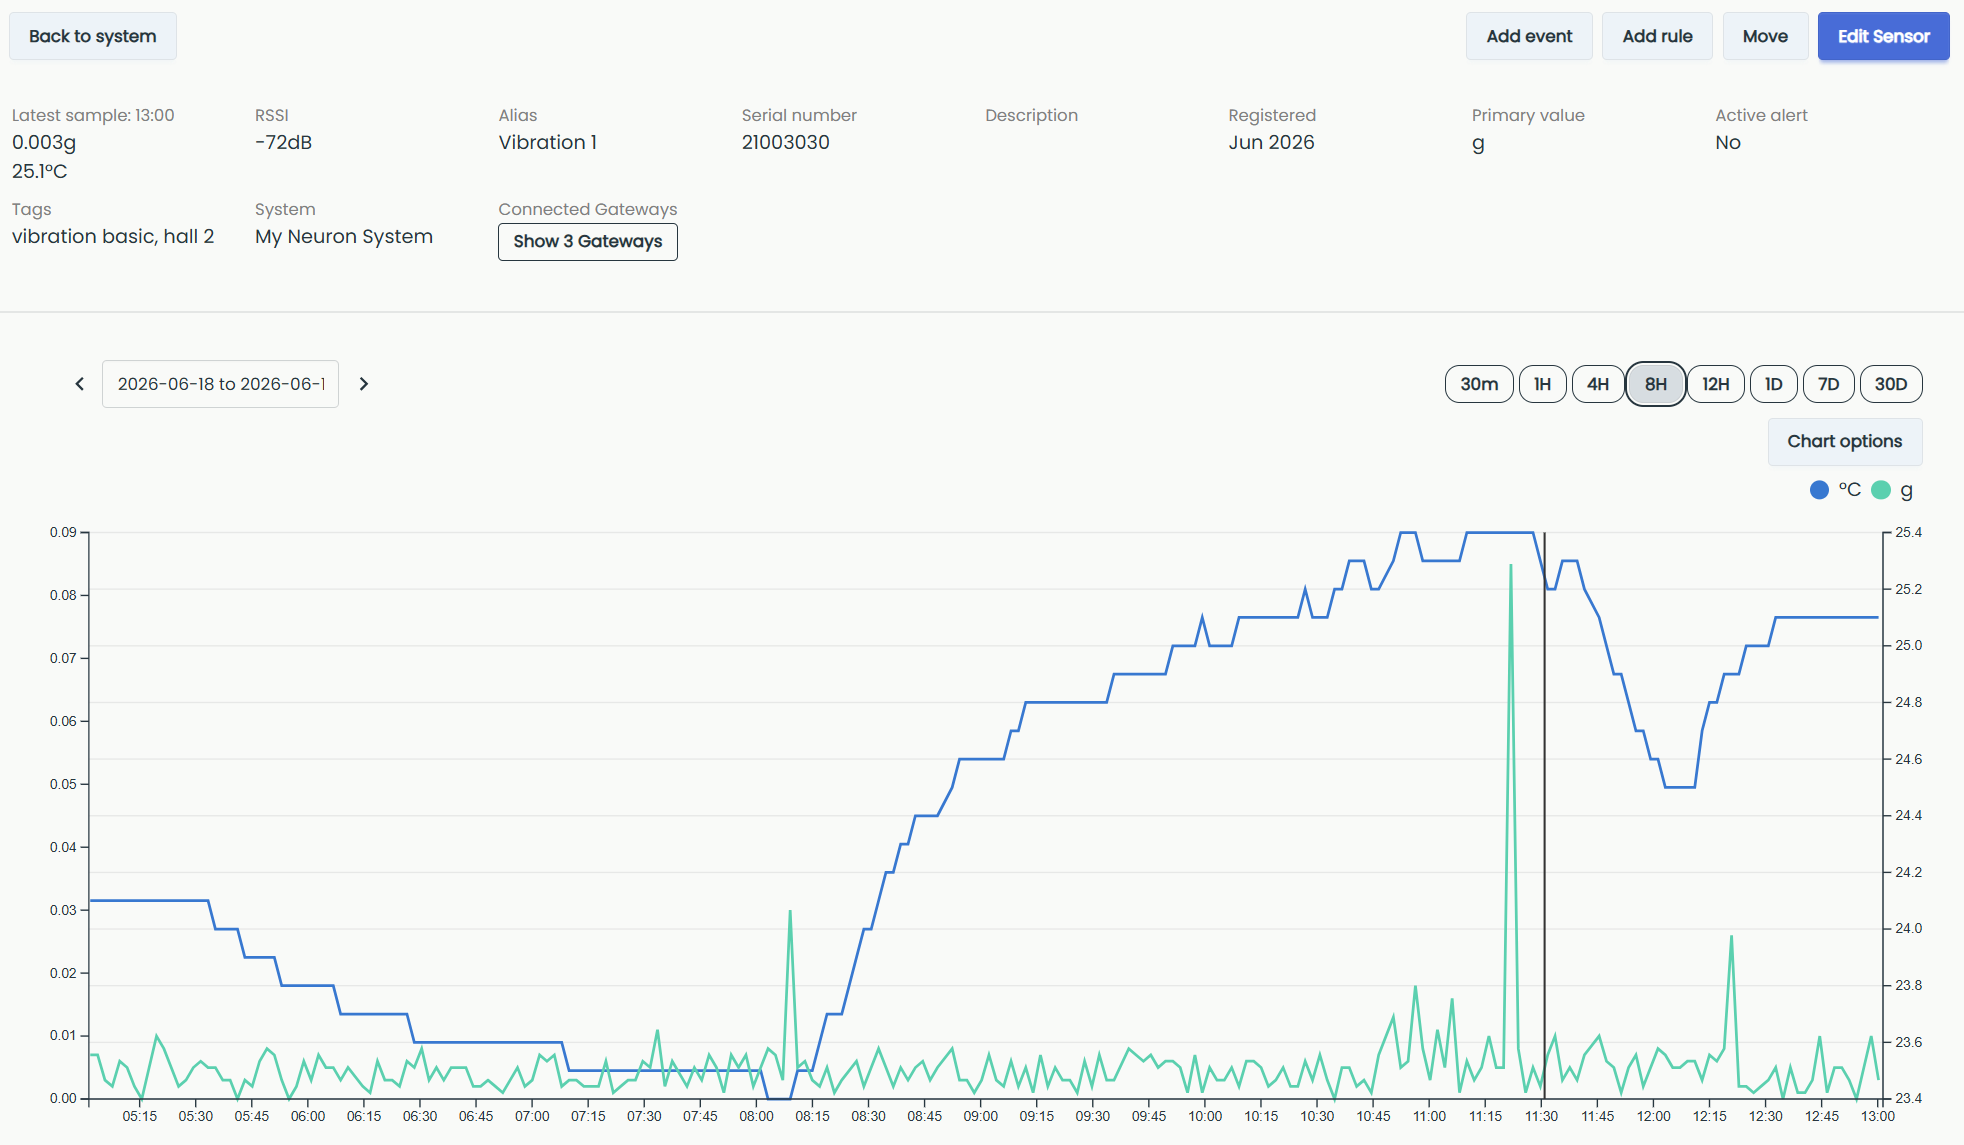Click the Move button
Image resolution: width=1964 pixels, height=1145 pixels.
coord(1765,36)
